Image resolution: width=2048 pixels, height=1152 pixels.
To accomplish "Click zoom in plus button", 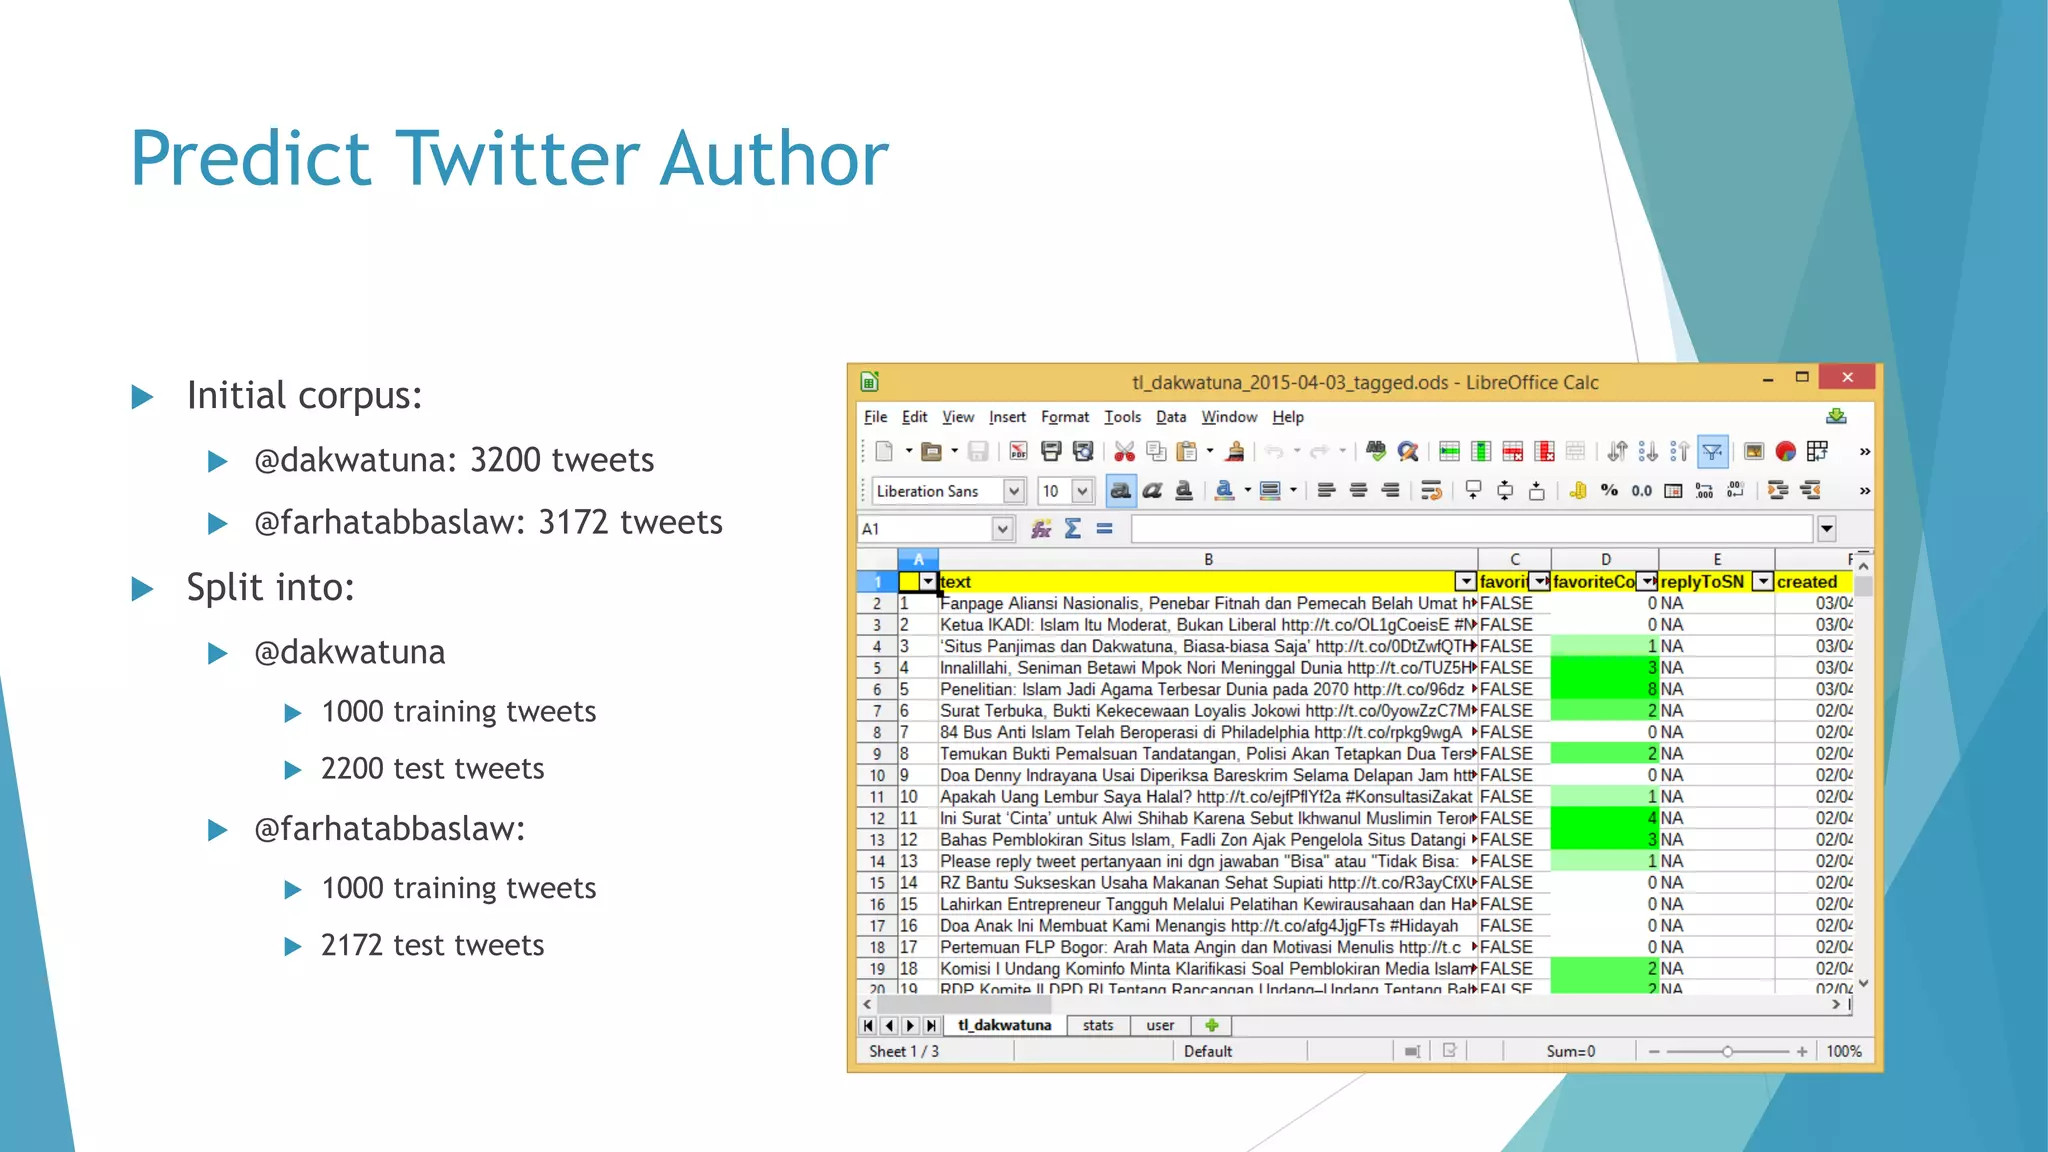I will tap(1802, 1051).
